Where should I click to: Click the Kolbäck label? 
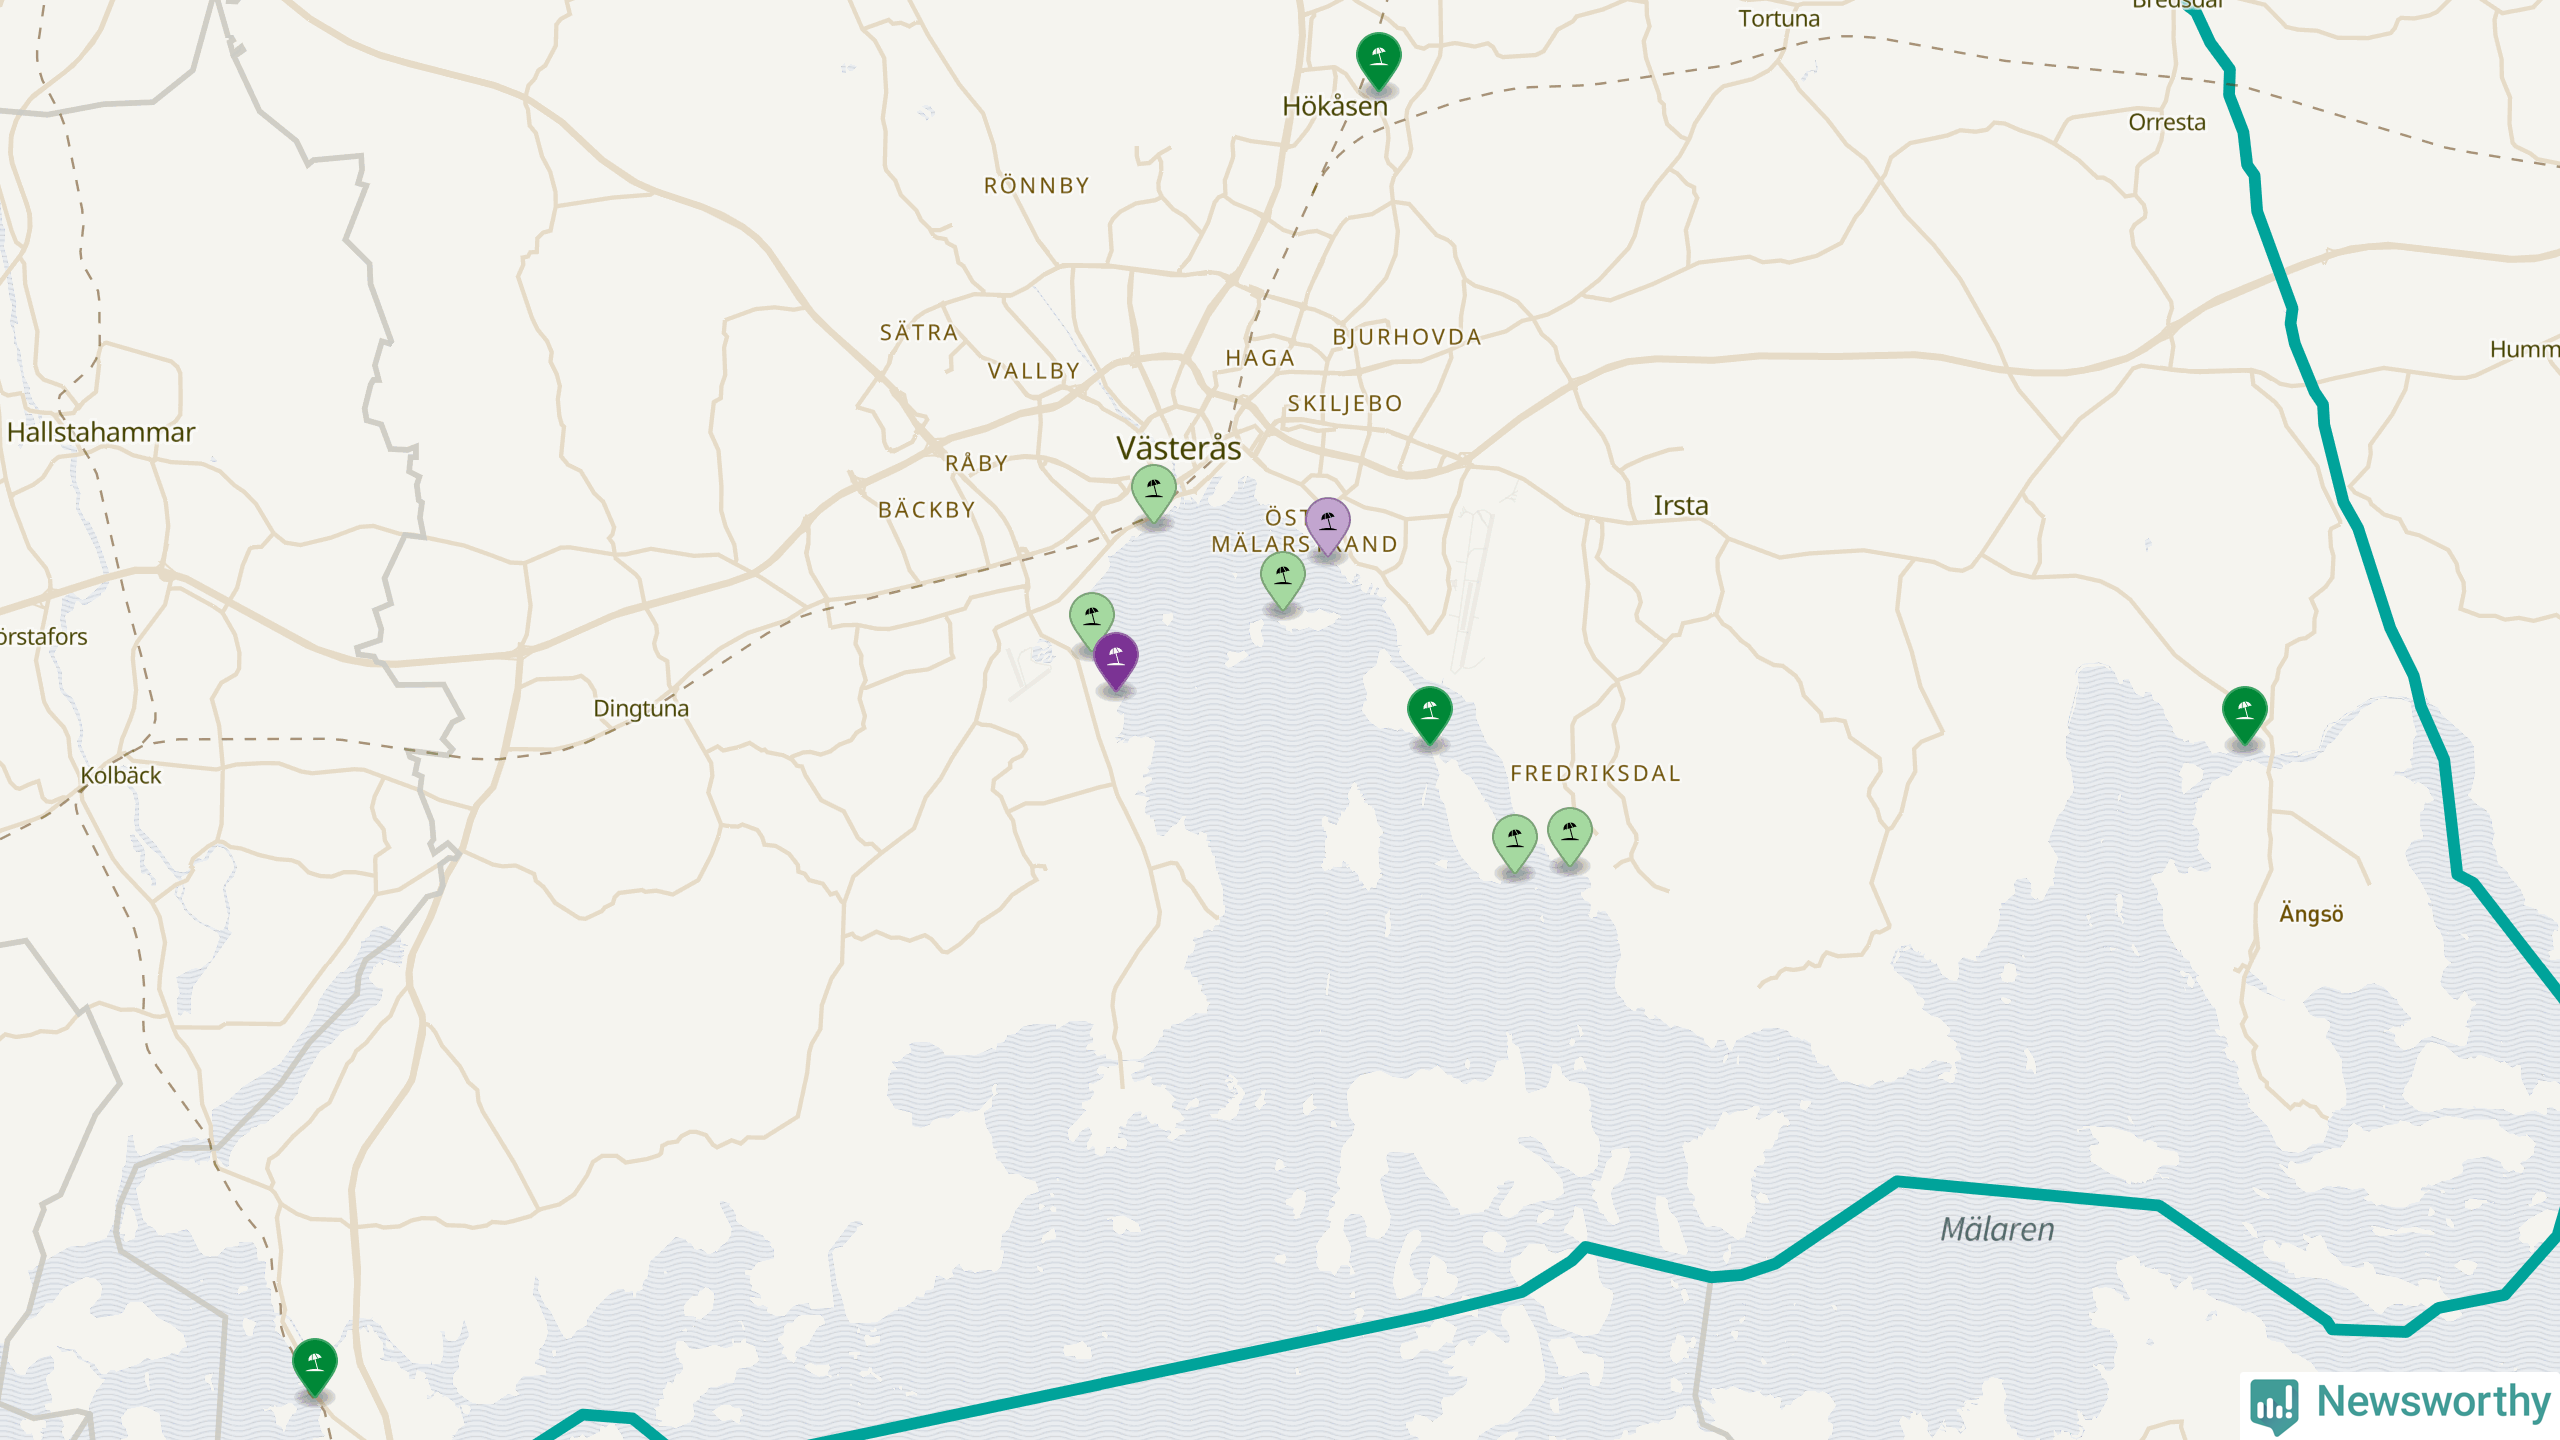tap(121, 775)
